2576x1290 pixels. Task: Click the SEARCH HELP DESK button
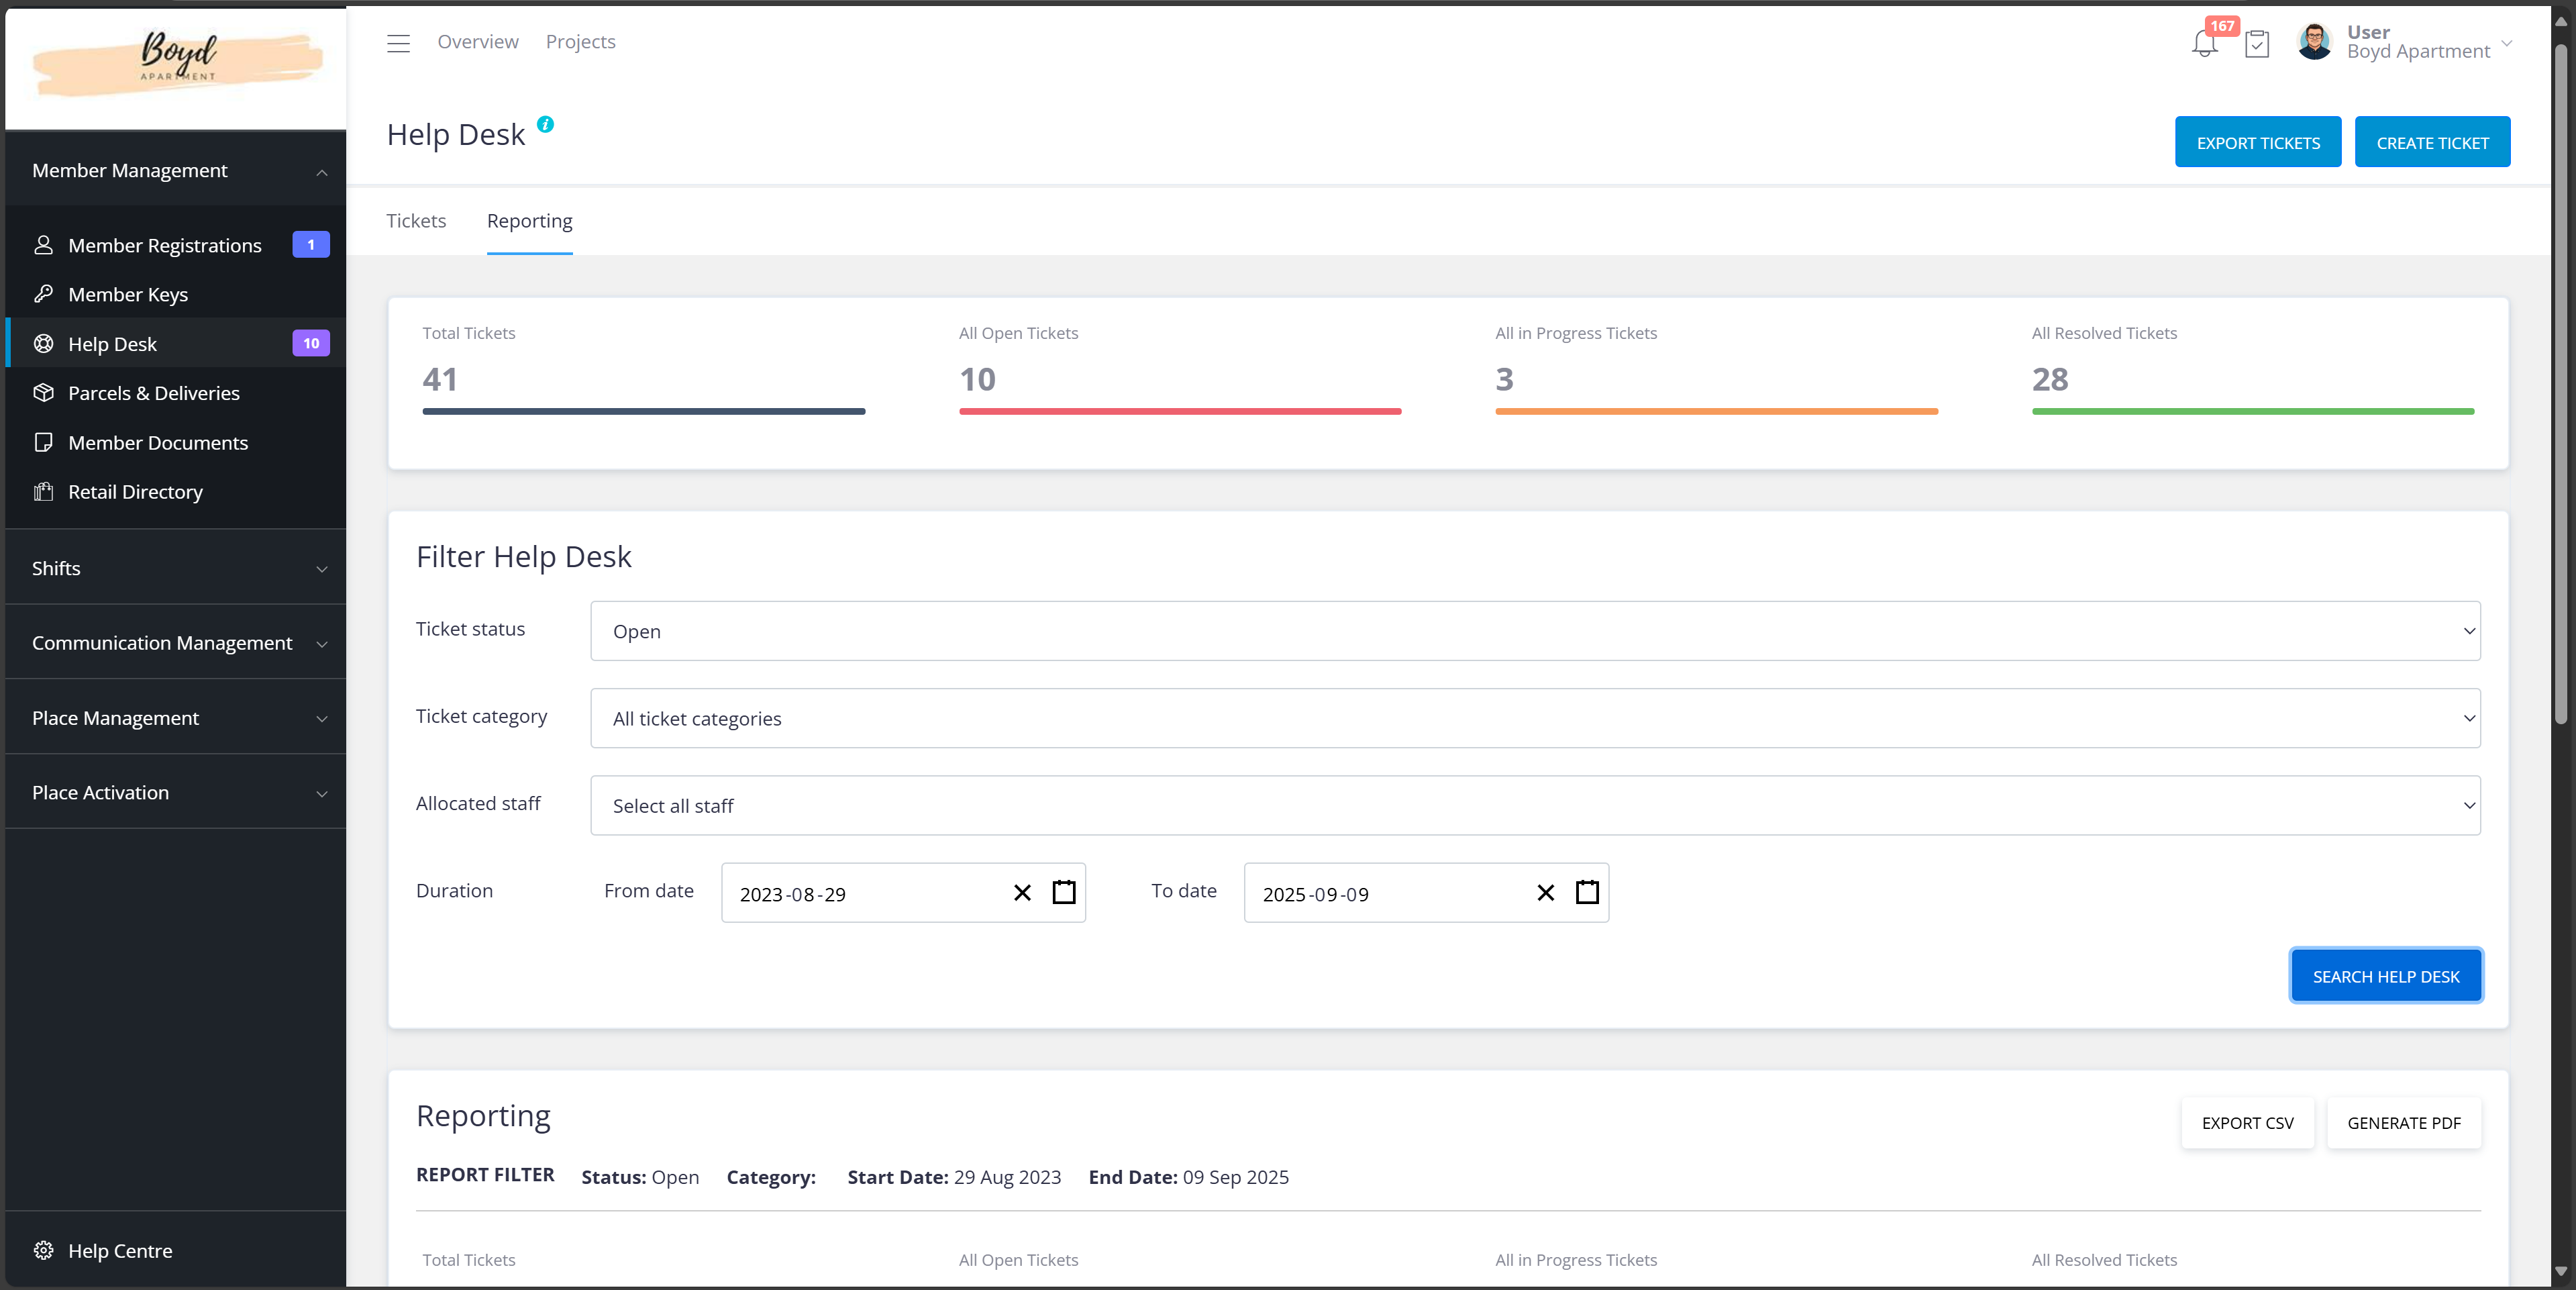pos(2385,976)
